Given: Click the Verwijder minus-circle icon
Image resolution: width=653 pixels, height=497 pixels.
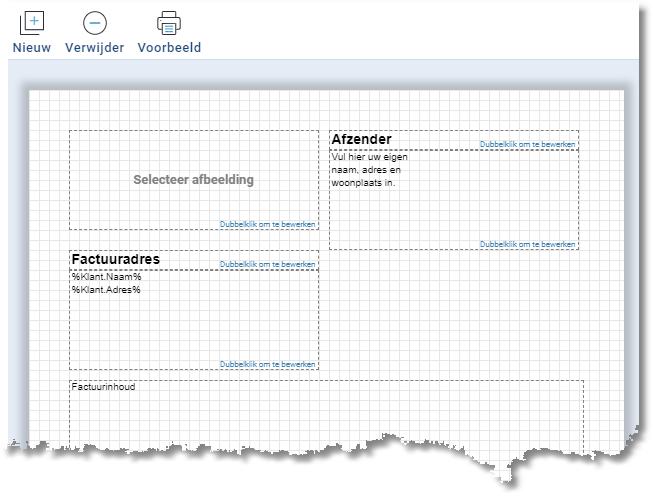Looking at the screenshot, I should pos(94,22).
